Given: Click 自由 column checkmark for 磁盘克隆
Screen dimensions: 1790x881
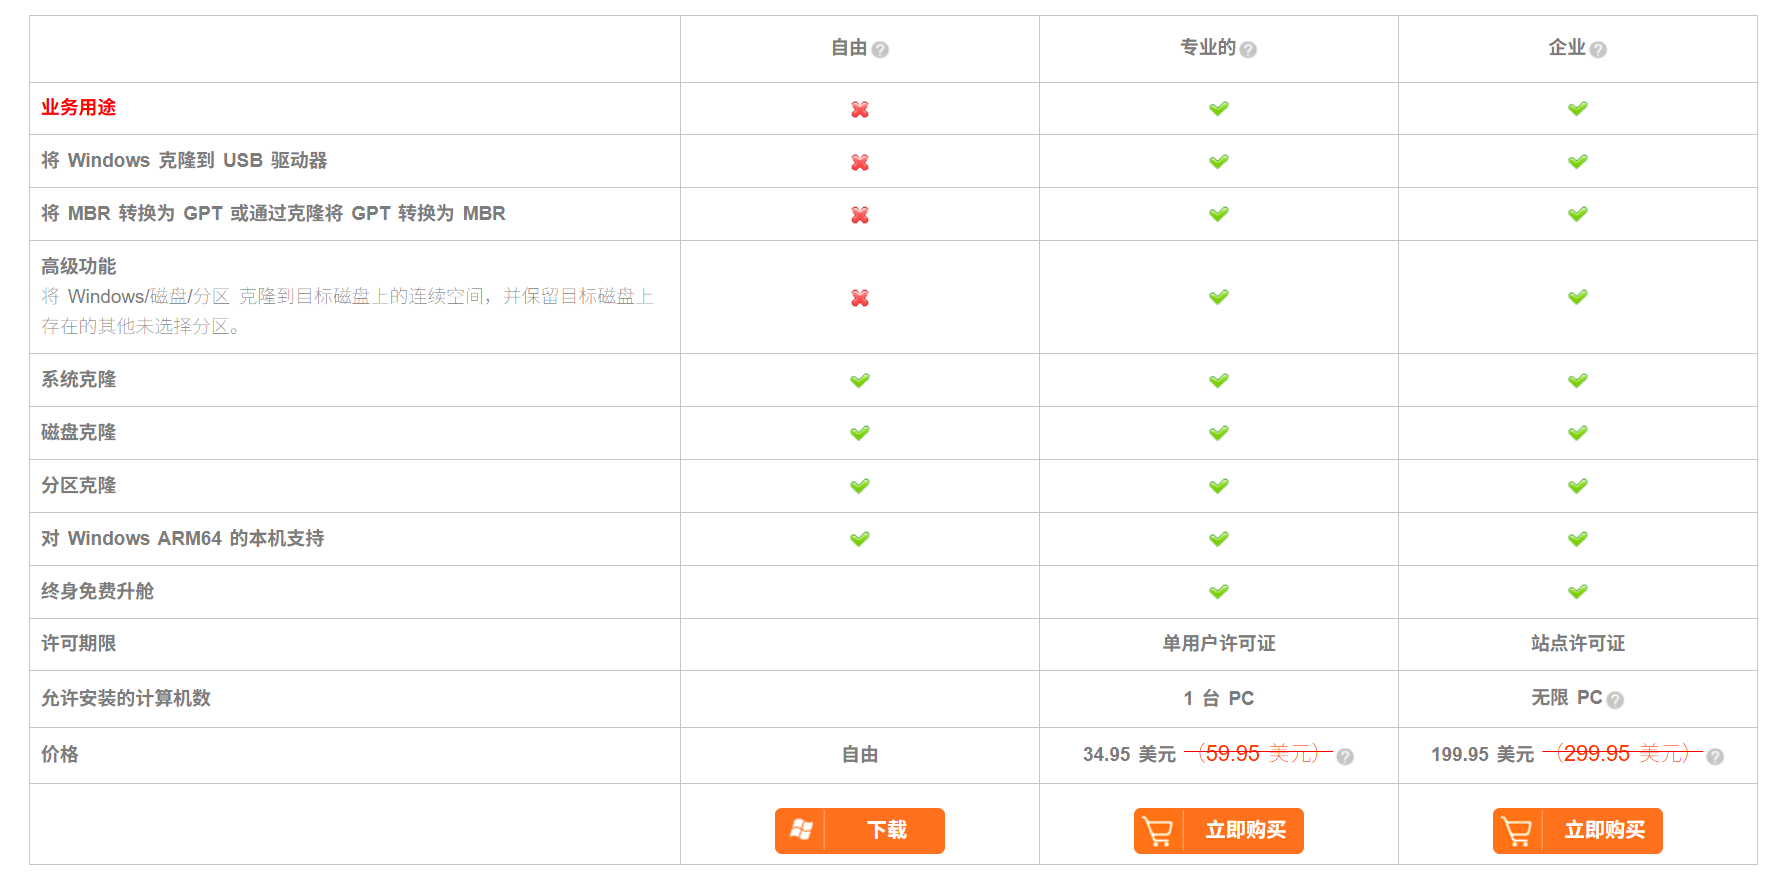Looking at the screenshot, I should [860, 433].
